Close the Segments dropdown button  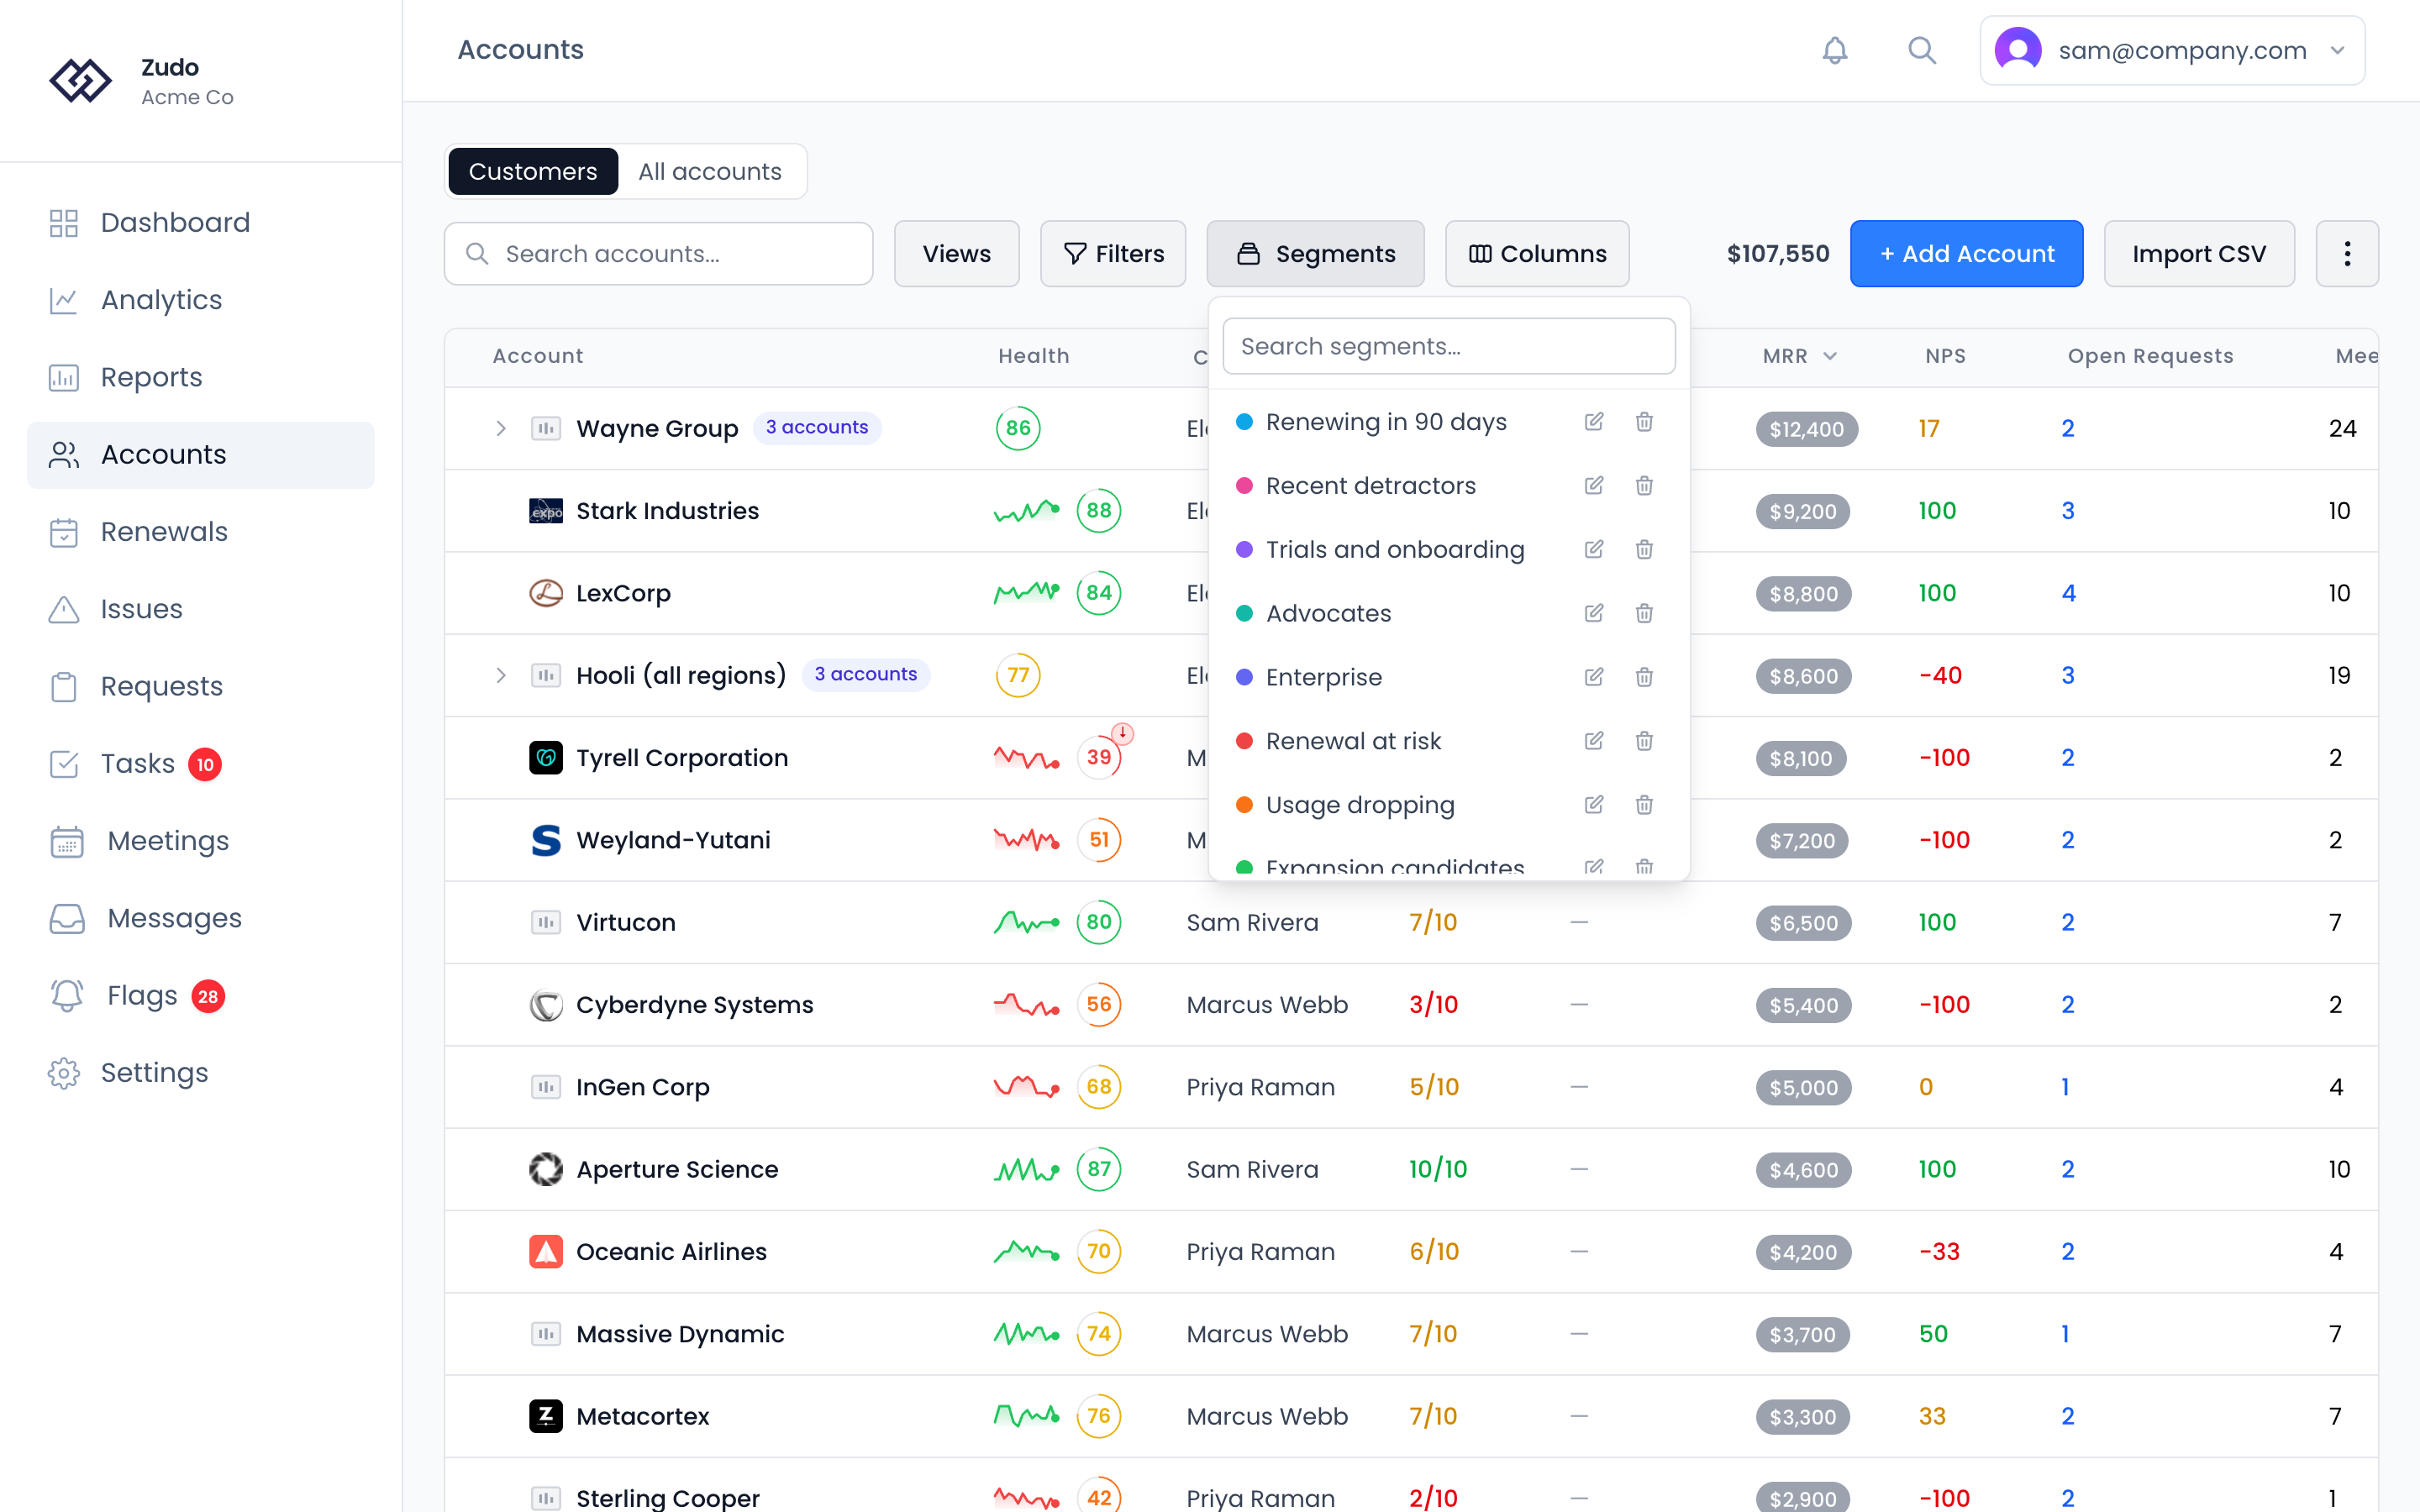pyautogui.click(x=1315, y=254)
